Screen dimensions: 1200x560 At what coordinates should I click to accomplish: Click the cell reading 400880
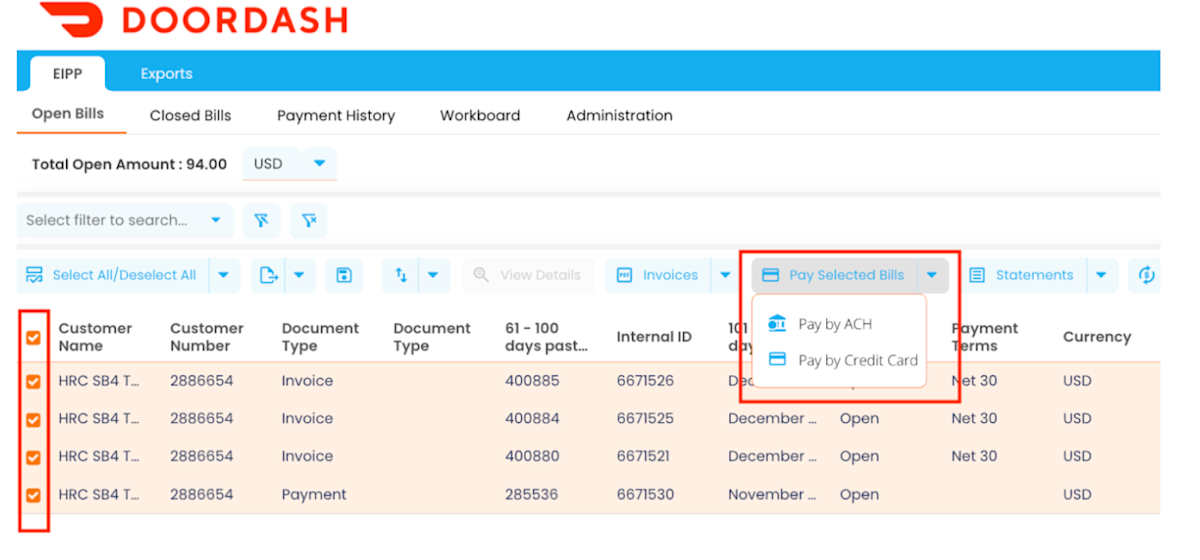click(x=532, y=457)
